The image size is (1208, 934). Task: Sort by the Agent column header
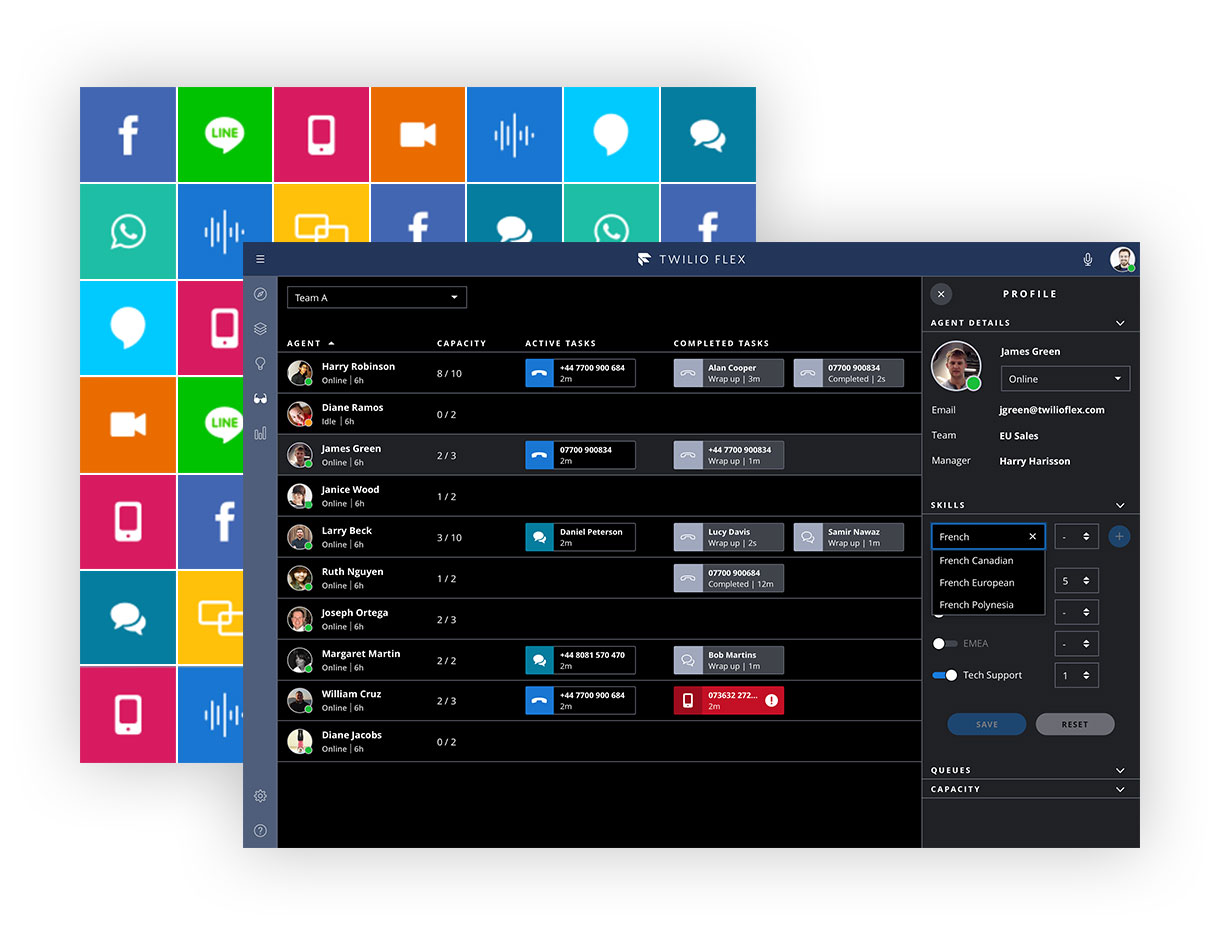point(311,343)
